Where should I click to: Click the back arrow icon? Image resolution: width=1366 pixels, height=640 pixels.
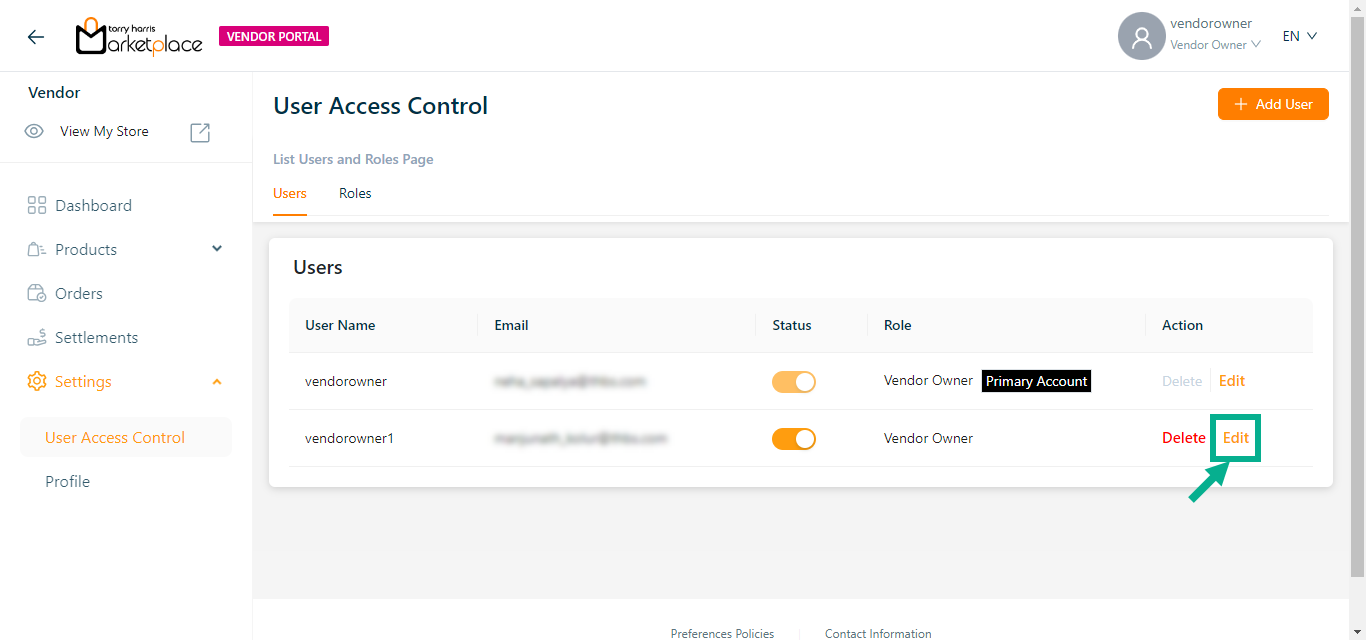(x=36, y=37)
